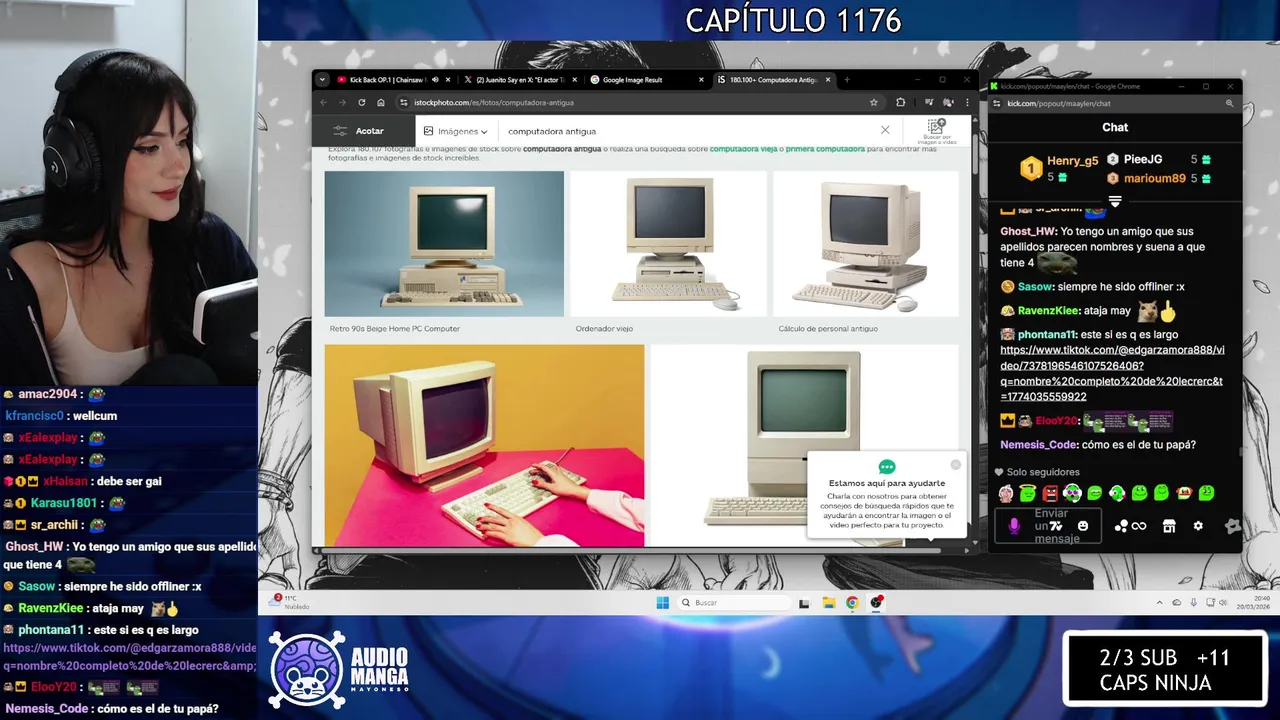Open Cálculo de personal antiguo photo

click(x=865, y=244)
